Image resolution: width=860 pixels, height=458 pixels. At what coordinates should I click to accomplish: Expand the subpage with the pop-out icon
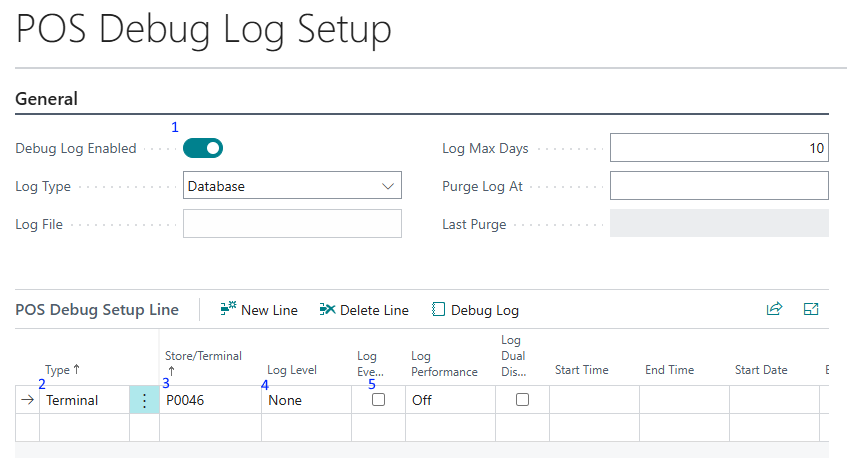pos(811,310)
